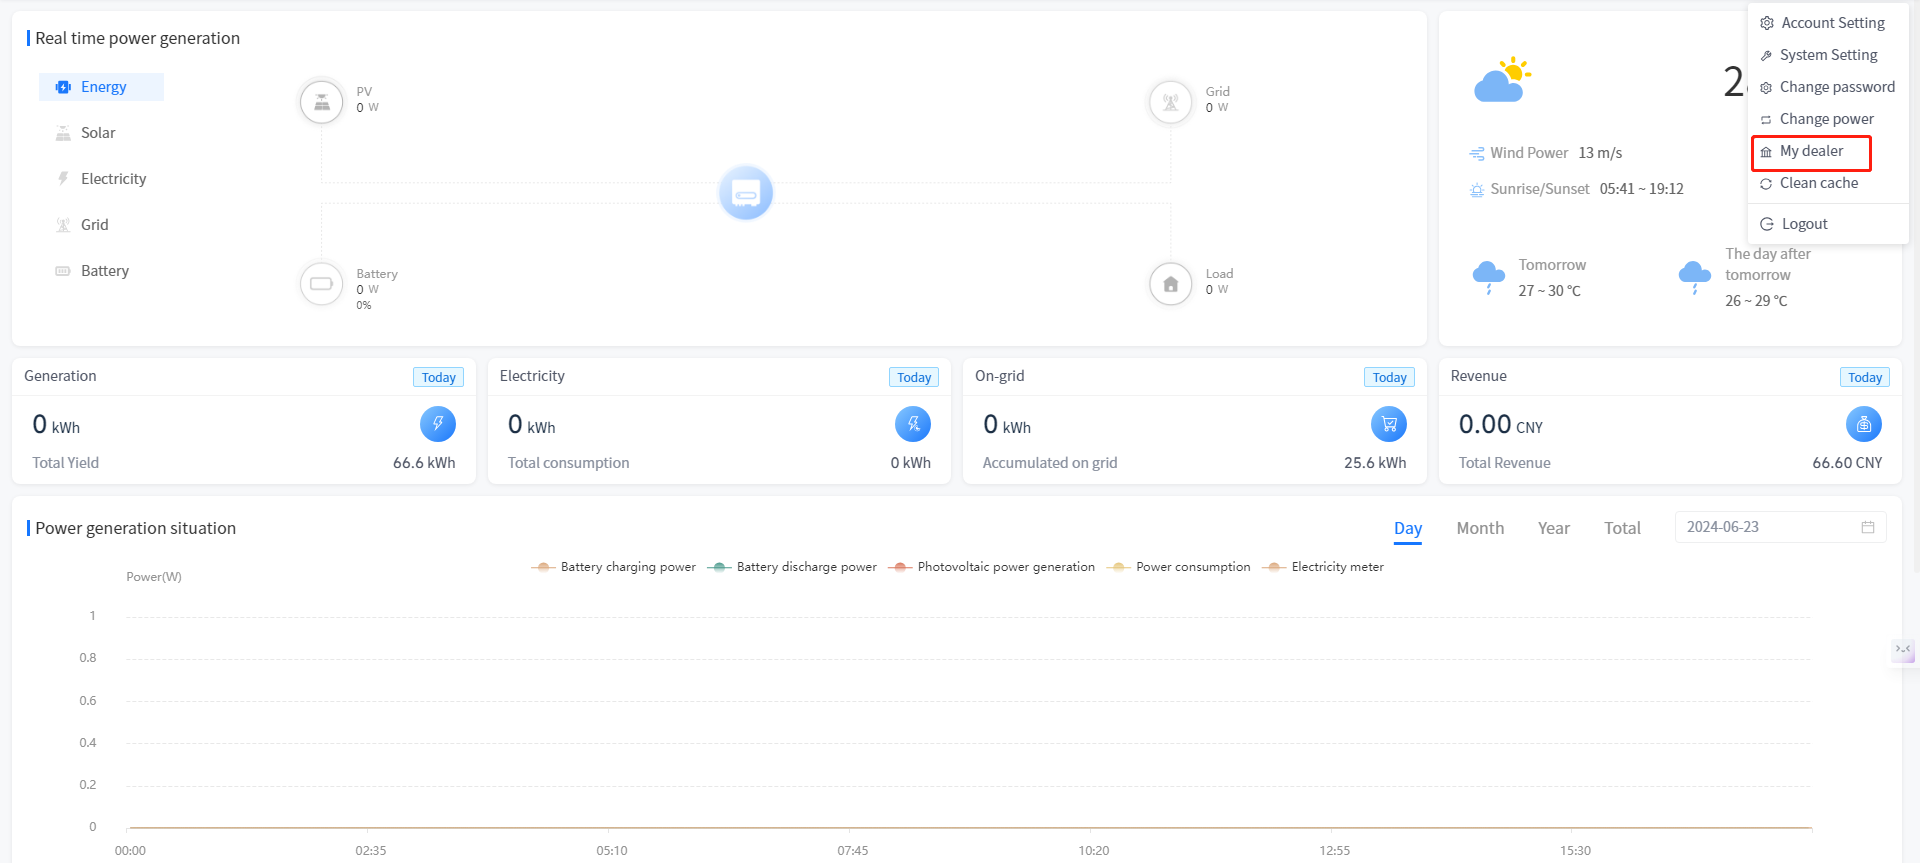Switch to the Month tab
The width and height of the screenshot is (1920, 863).
click(1480, 528)
